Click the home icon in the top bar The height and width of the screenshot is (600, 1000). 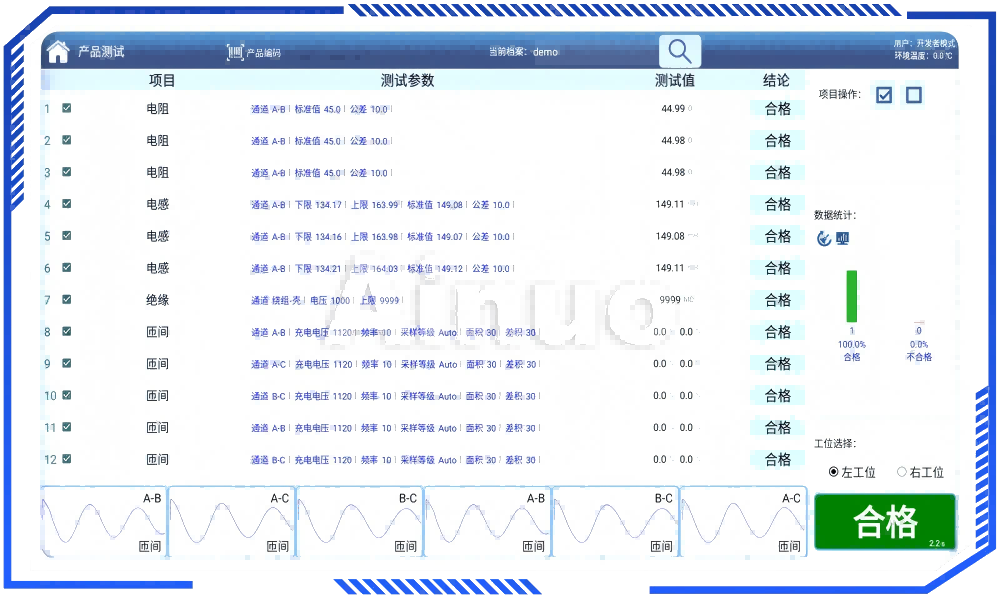(x=56, y=50)
